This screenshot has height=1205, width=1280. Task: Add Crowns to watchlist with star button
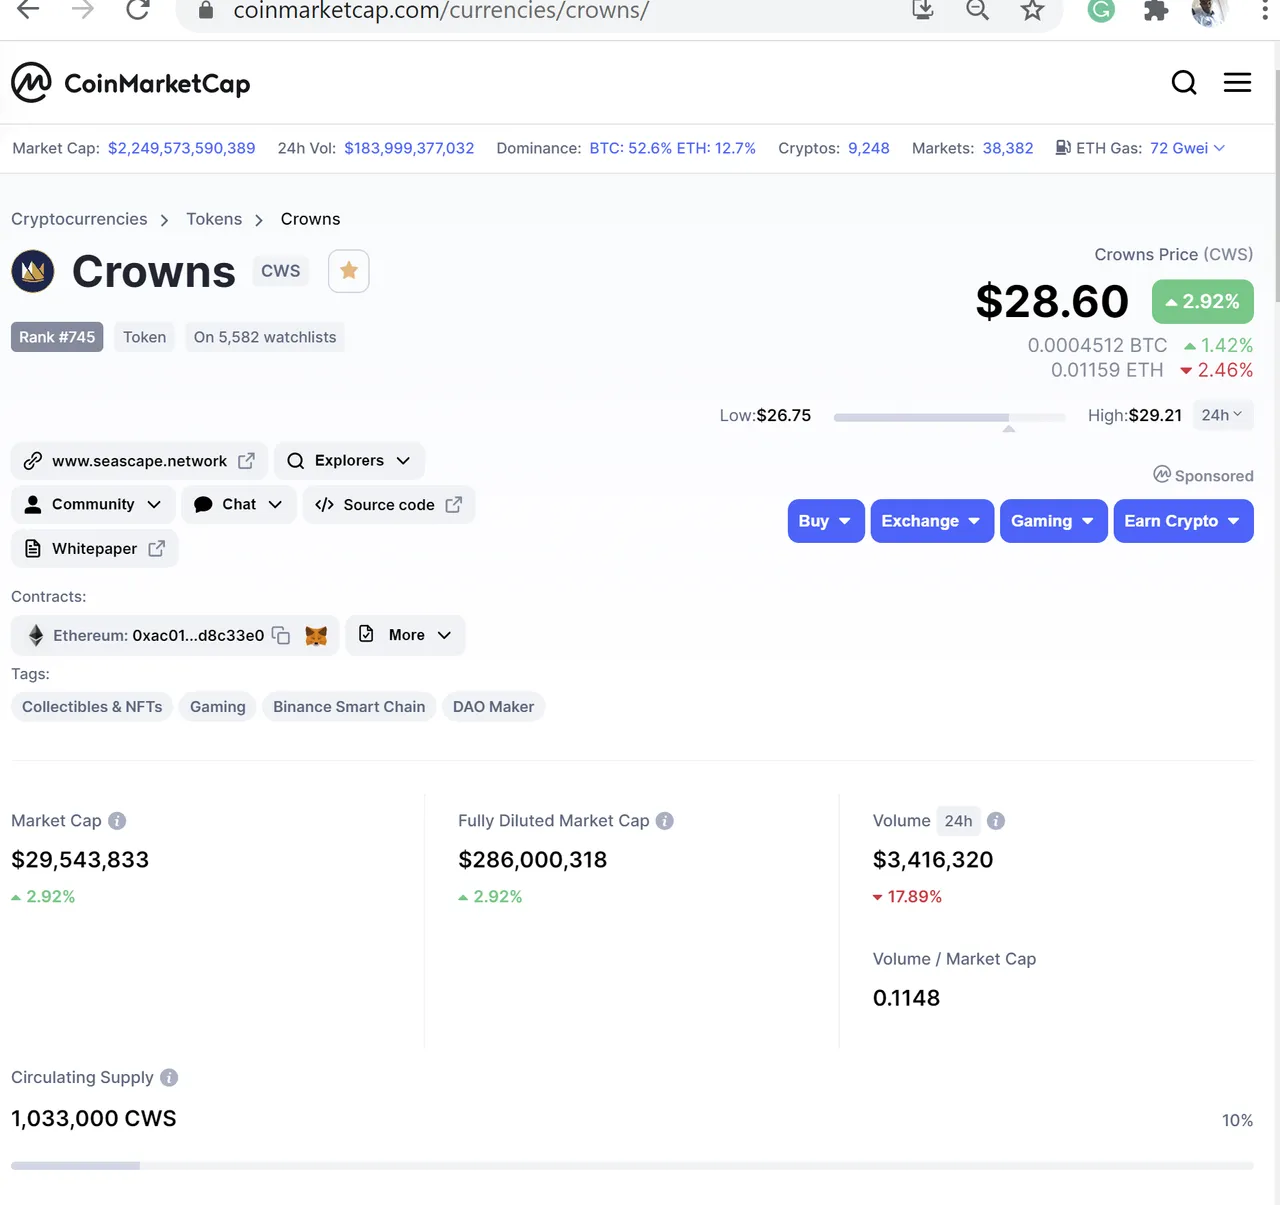pyautogui.click(x=349, y=271)
